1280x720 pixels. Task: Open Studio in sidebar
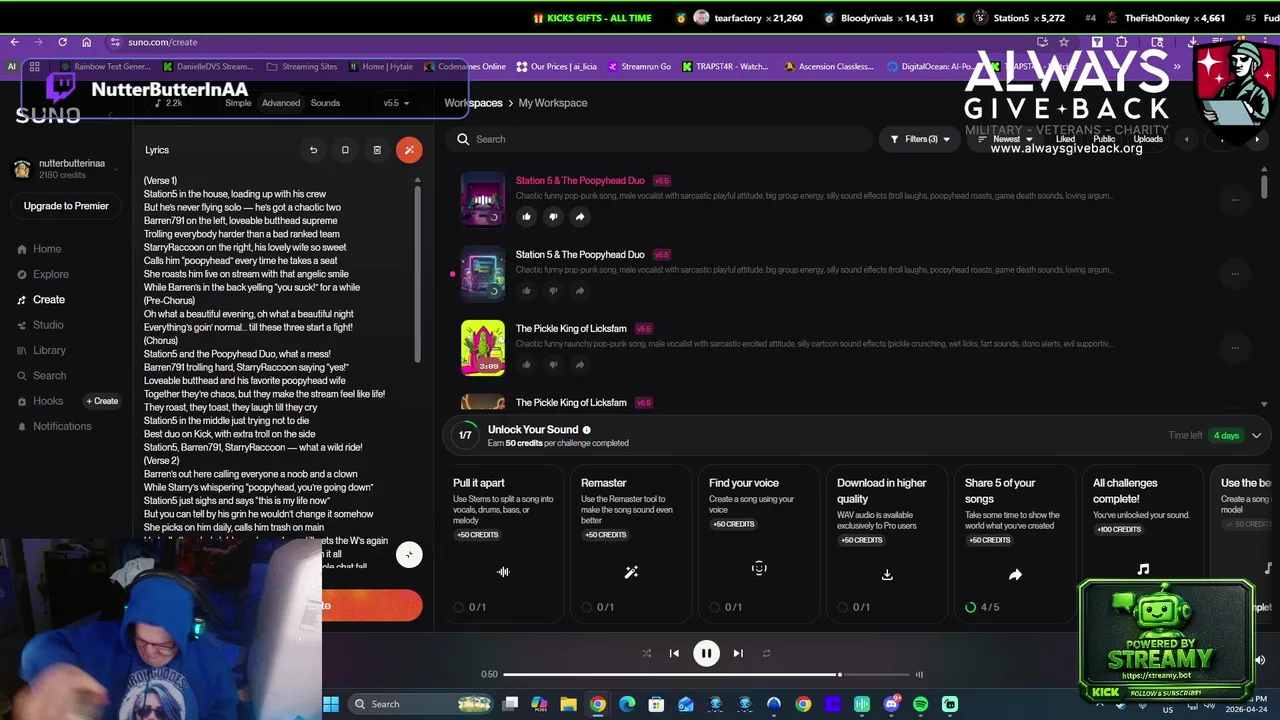point(48,325)
